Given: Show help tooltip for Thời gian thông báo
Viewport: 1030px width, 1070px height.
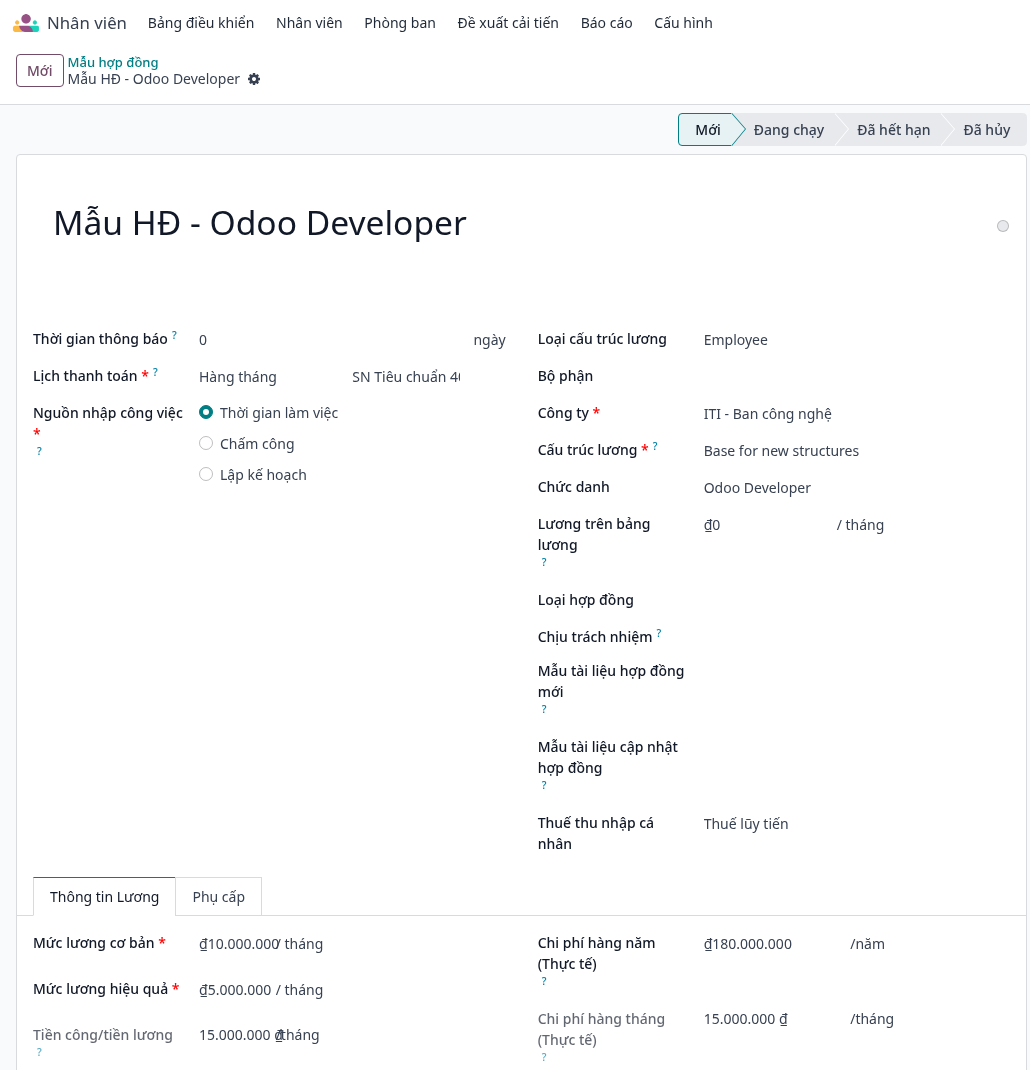Looking at the screenshot, I should click(x=174, y=335).
